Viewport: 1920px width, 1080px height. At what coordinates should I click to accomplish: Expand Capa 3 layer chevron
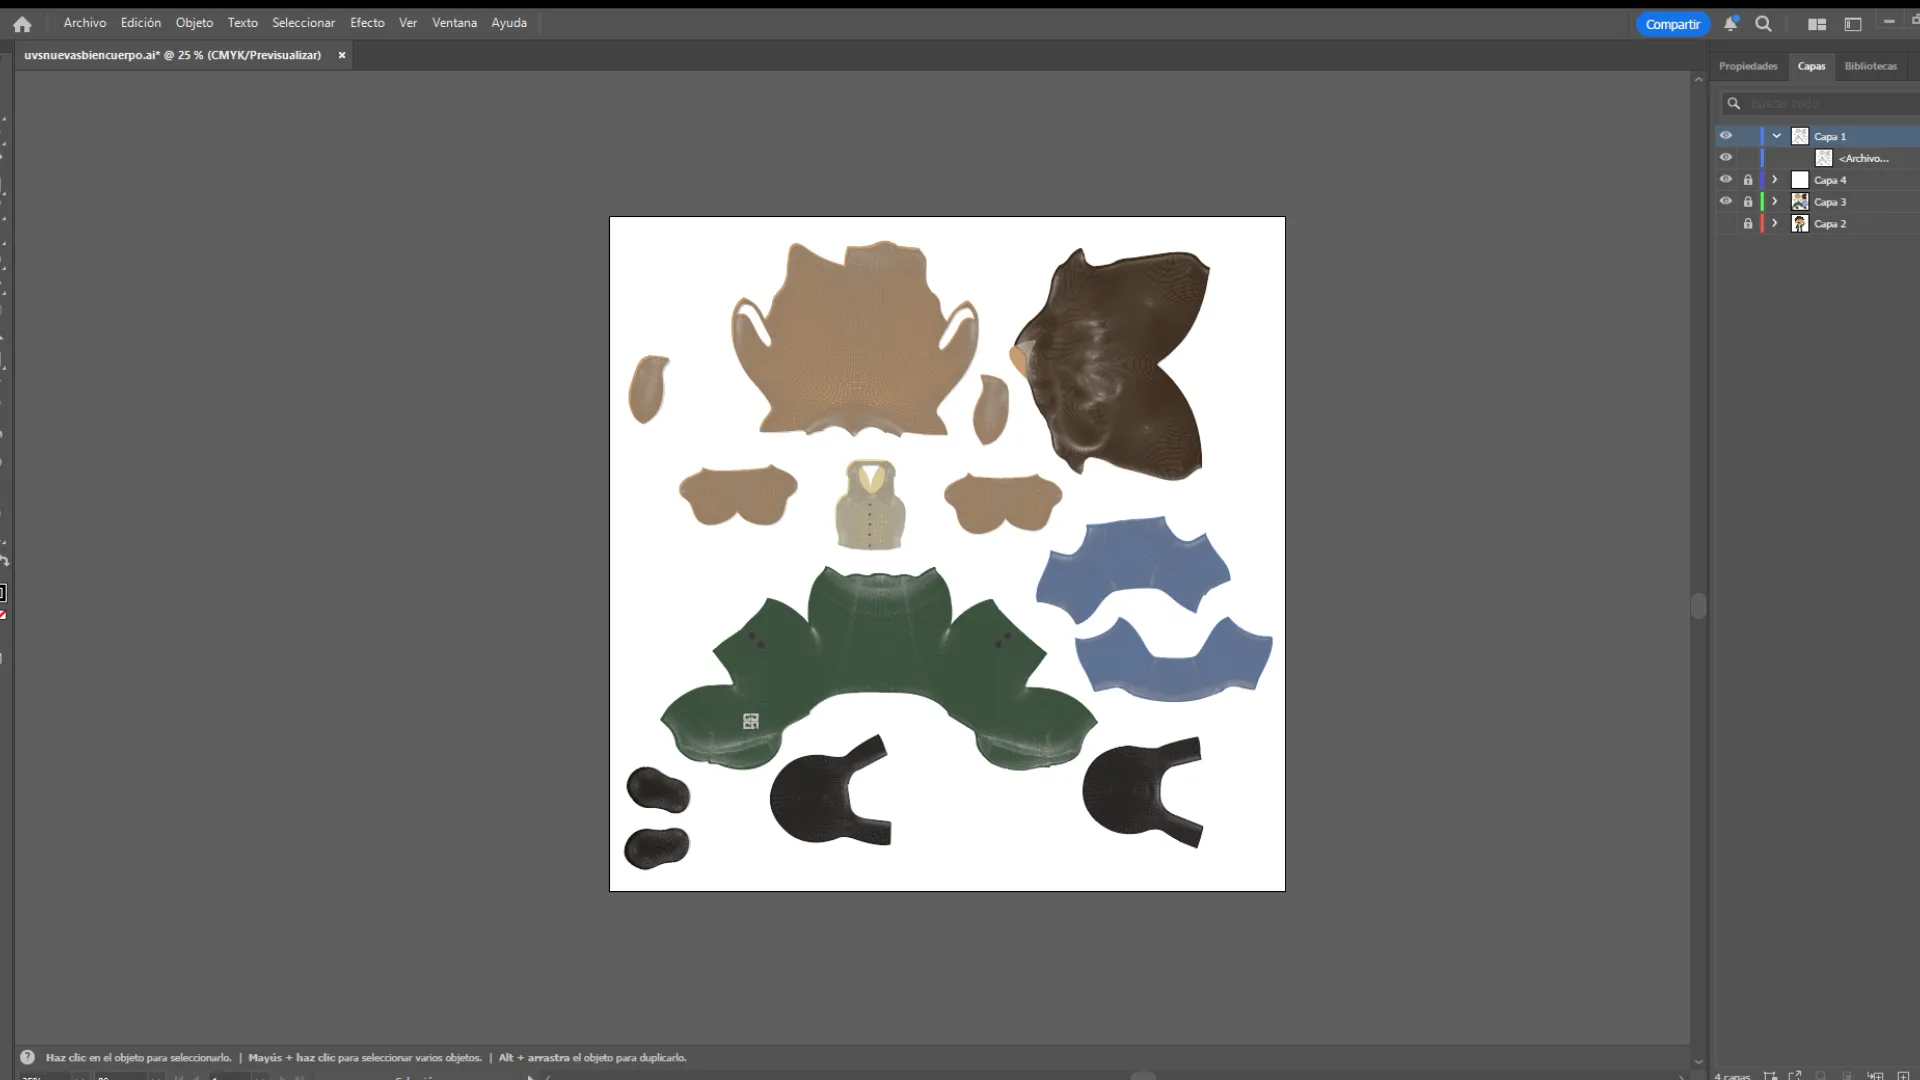click(x=1775, y=202)
